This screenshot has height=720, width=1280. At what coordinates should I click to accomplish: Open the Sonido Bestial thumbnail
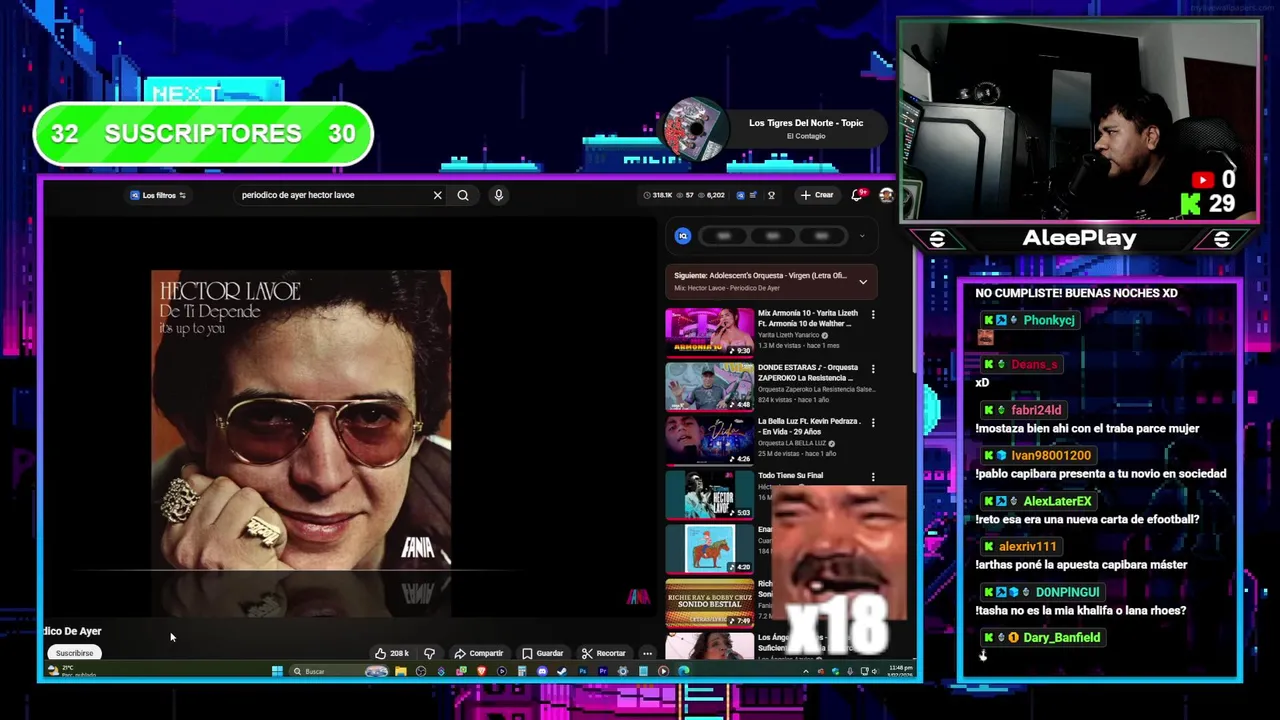(710, 603)
